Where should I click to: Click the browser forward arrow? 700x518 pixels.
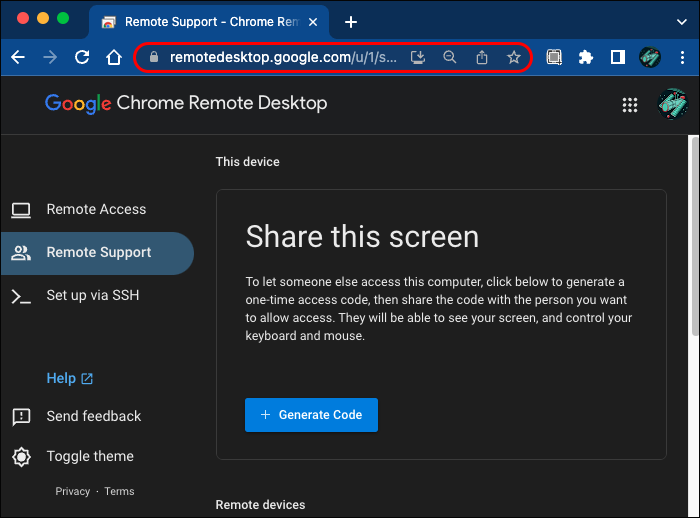click(x=50, y=57)
